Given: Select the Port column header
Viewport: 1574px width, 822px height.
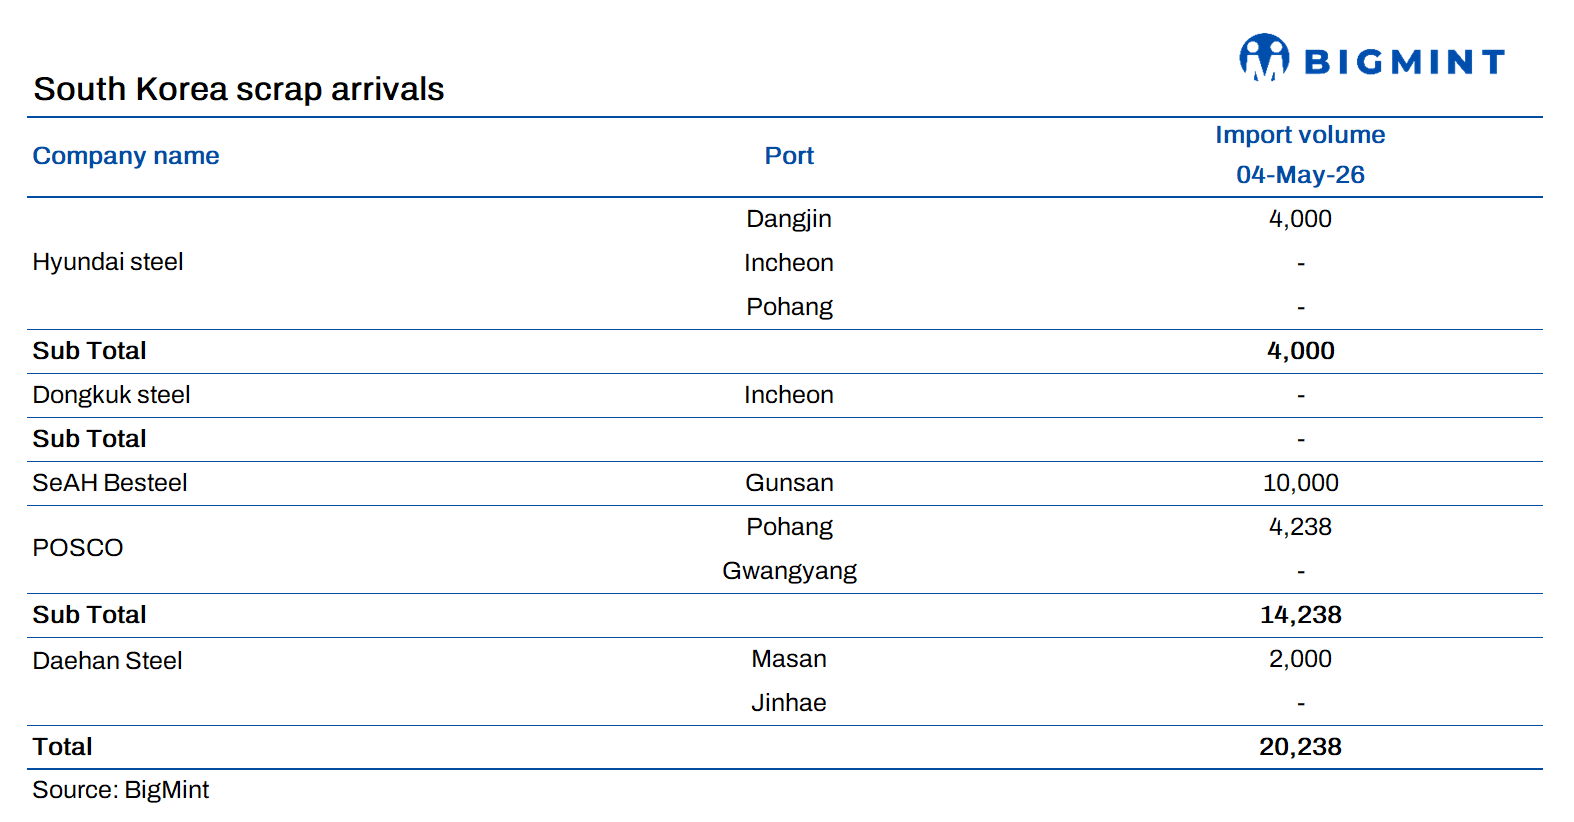Looking at the screenshot, I should pos(789,156).
